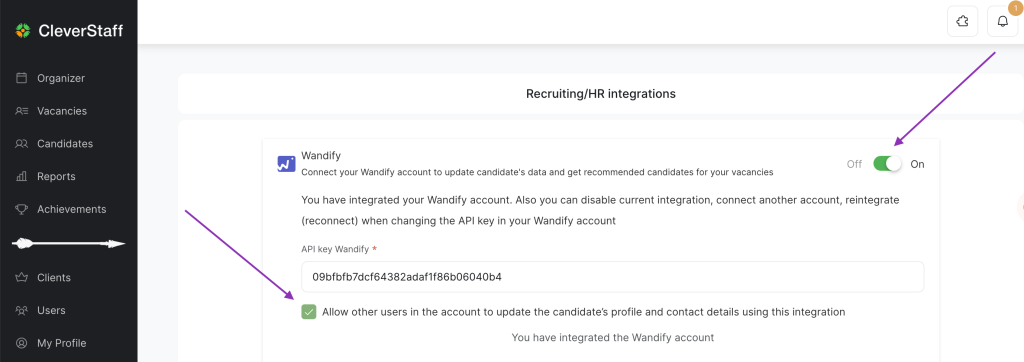Click the Vacancies sidebar icon
The height and width of the screenshot is (362, 1024).
point(22,111)
